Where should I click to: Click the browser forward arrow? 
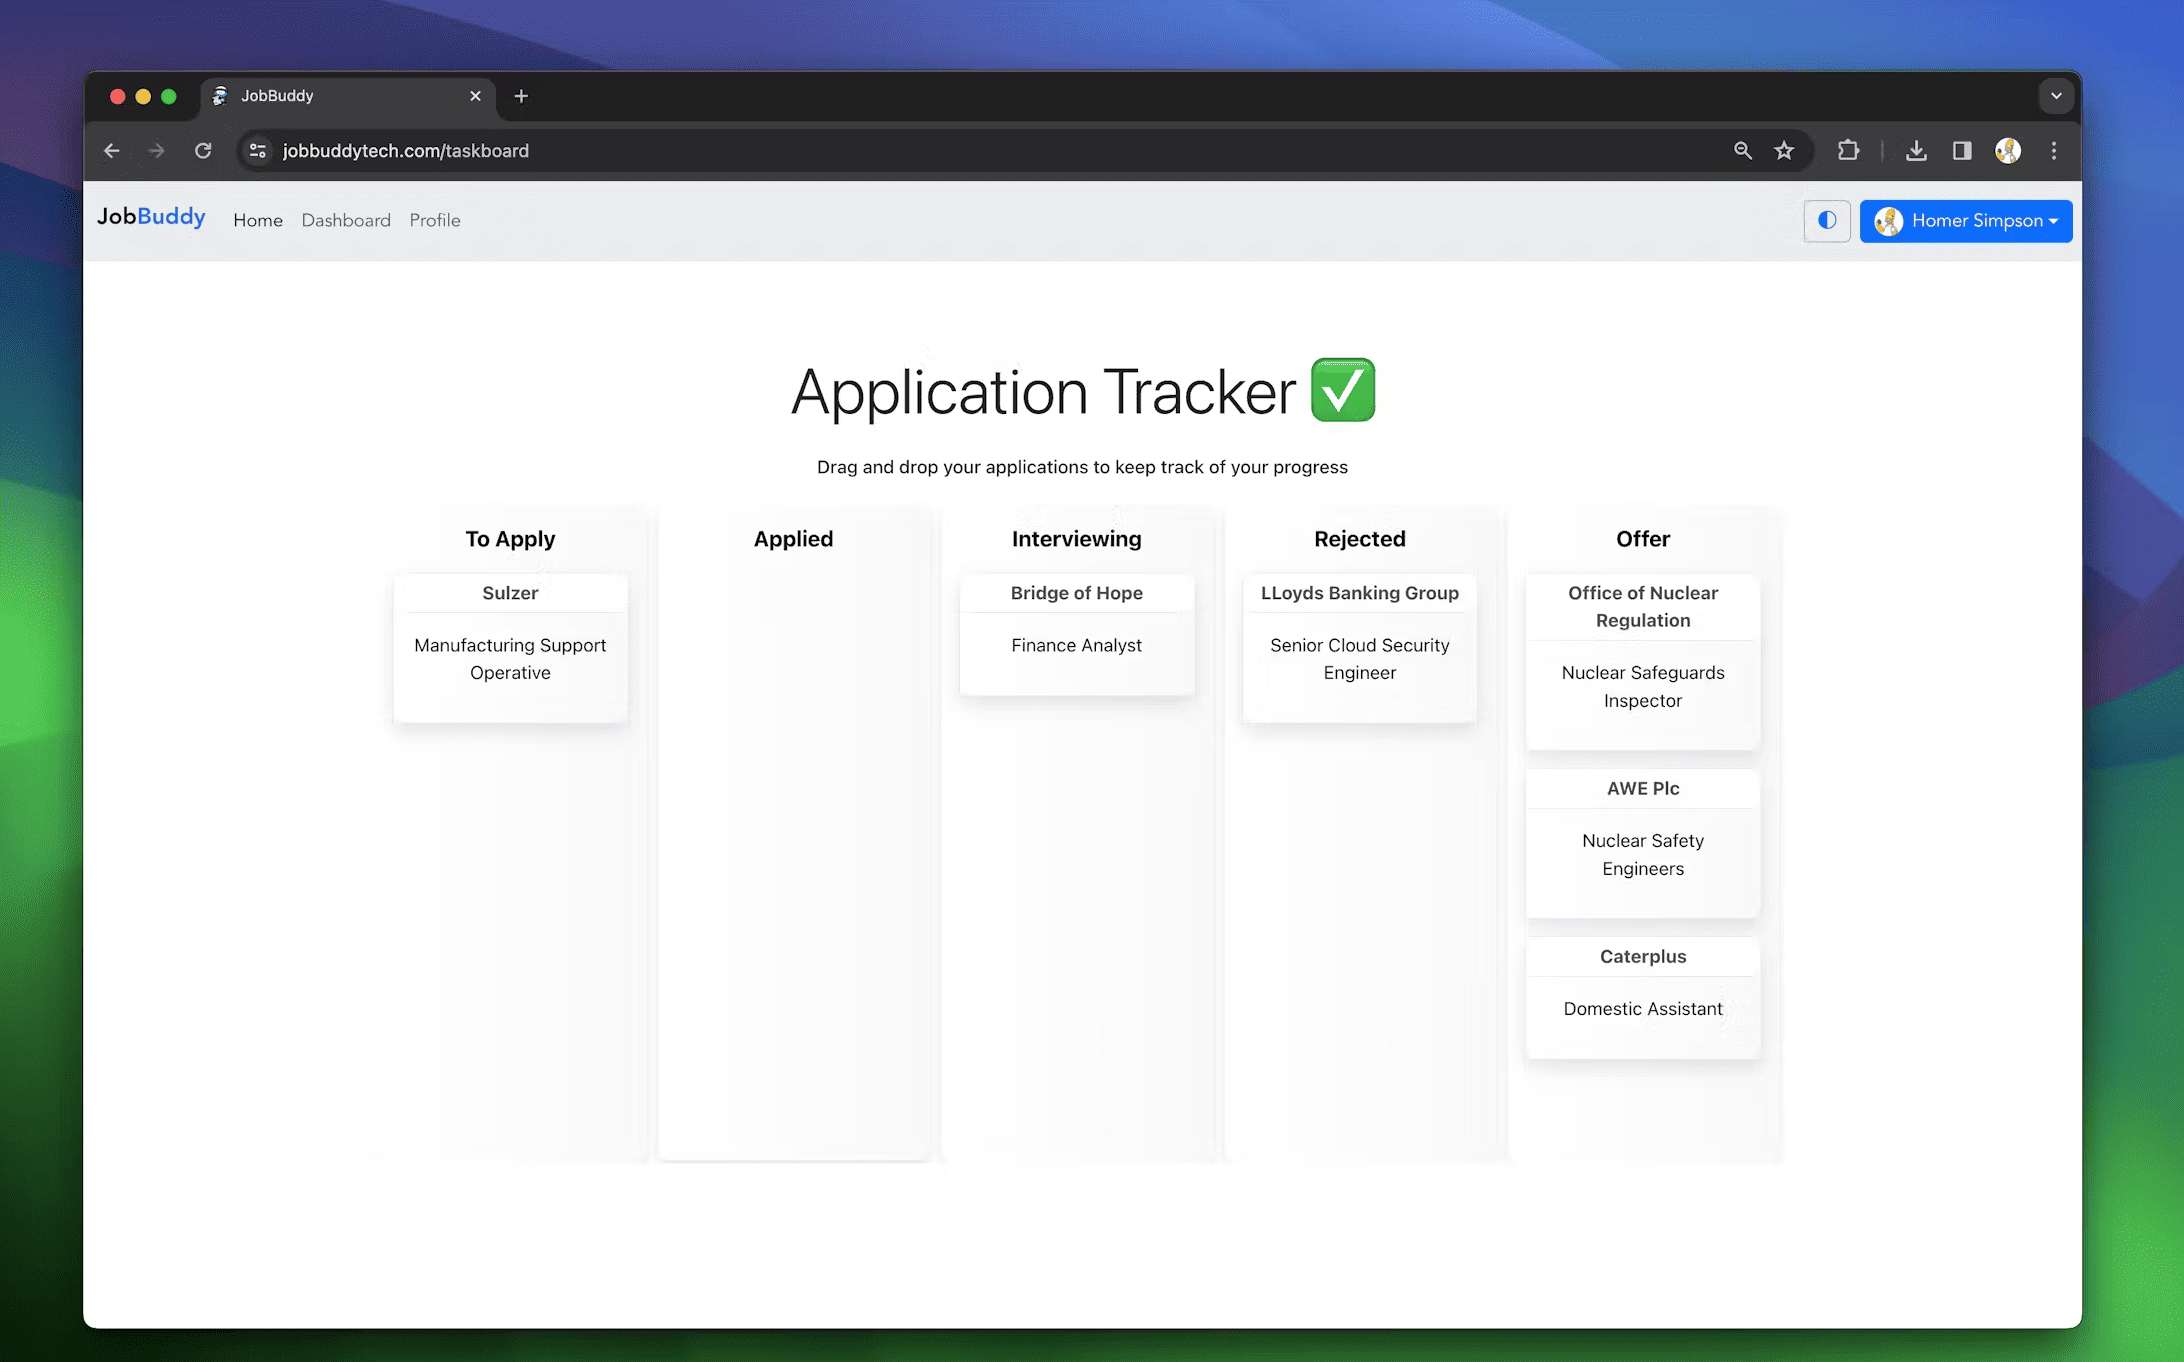point(157,151)
